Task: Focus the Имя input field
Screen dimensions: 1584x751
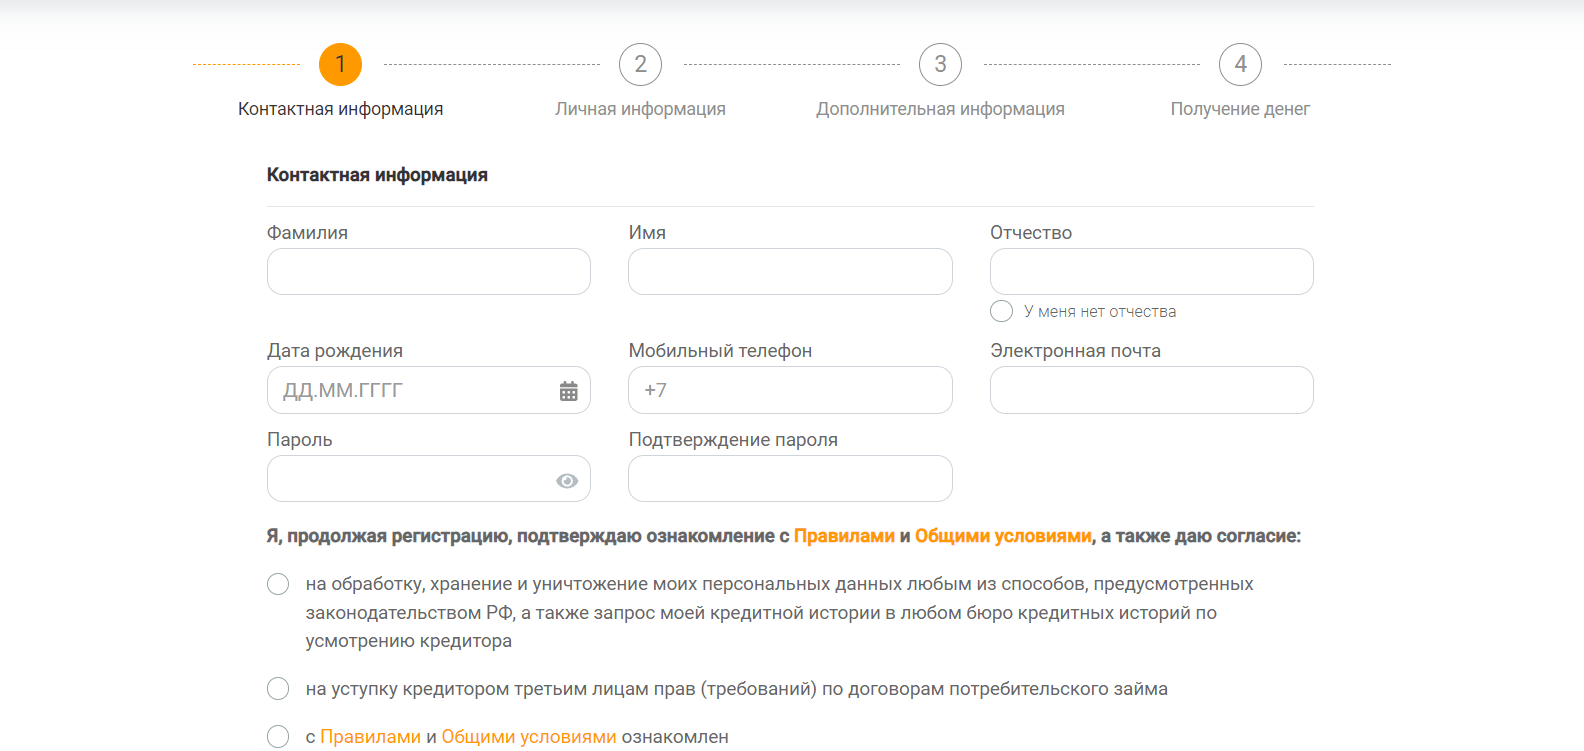Action: [x=790, y=272]
